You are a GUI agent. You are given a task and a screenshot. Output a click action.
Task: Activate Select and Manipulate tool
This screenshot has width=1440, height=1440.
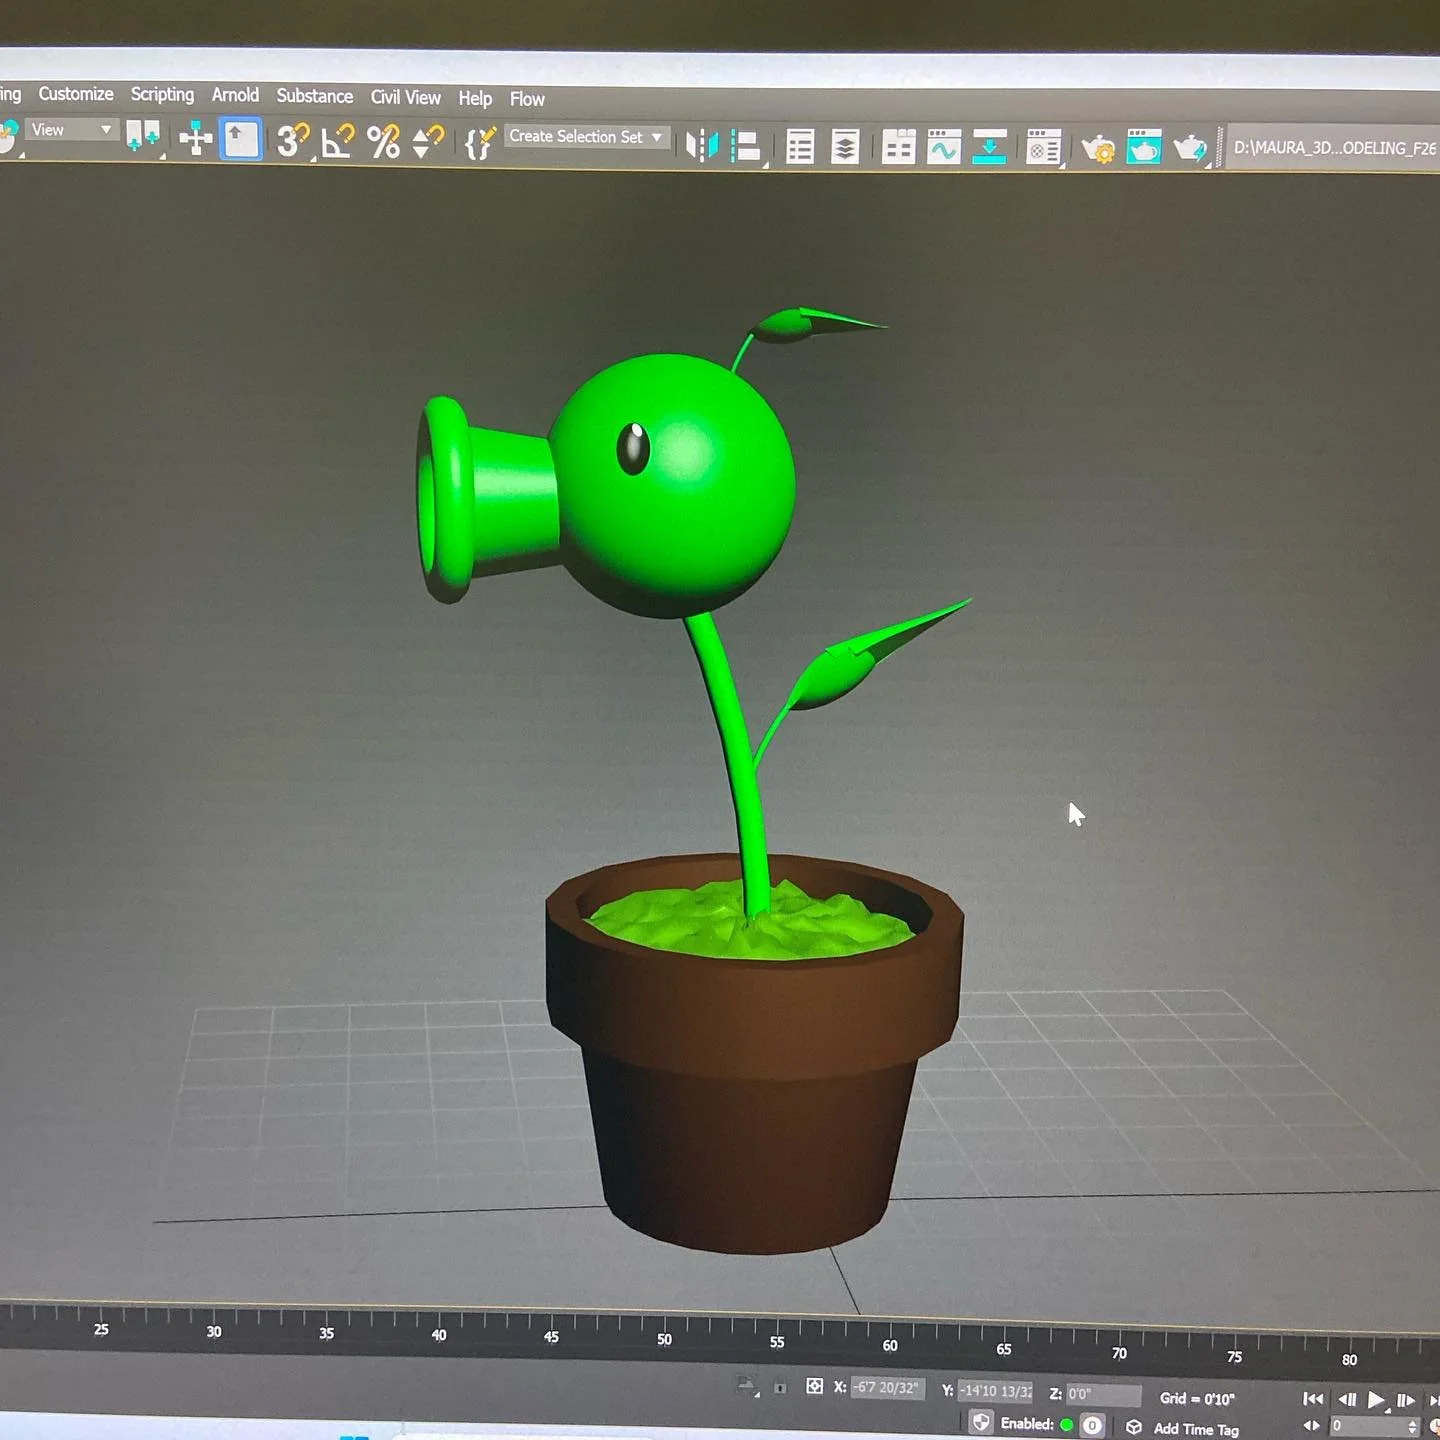point(195,139)
